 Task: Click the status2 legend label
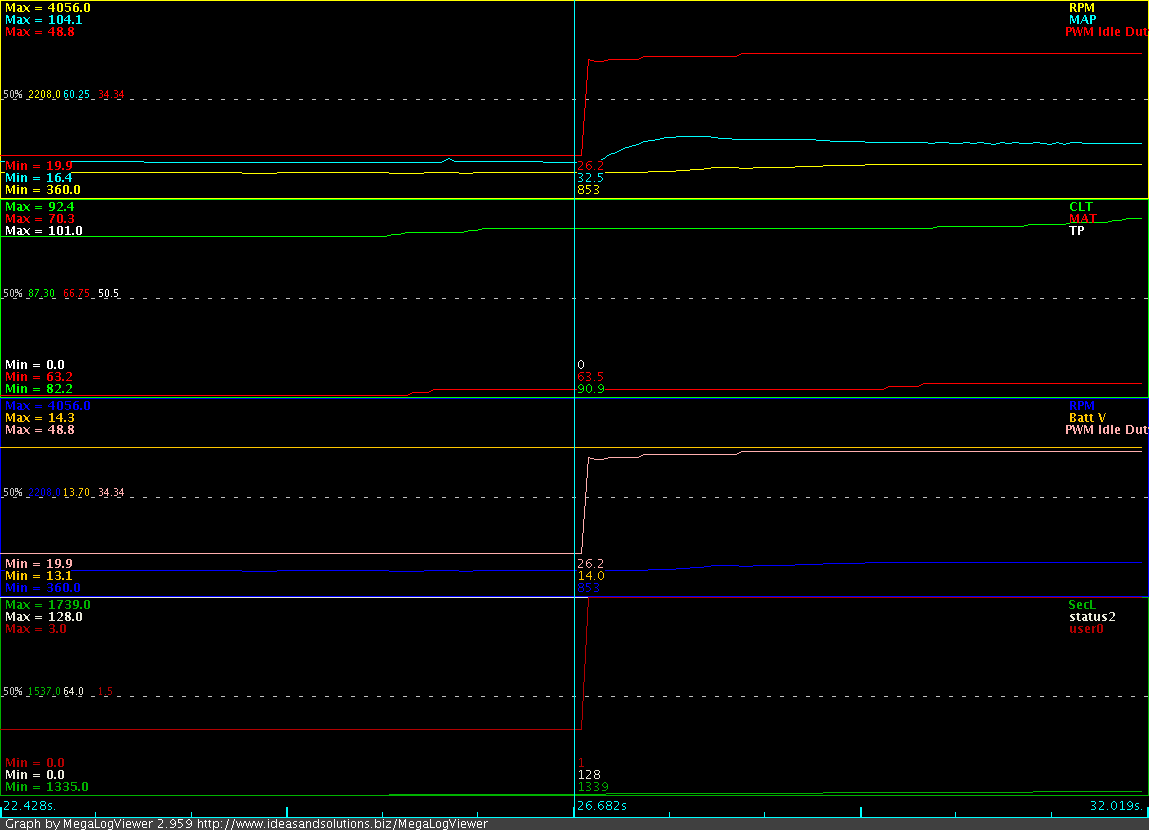point(1092,617)
